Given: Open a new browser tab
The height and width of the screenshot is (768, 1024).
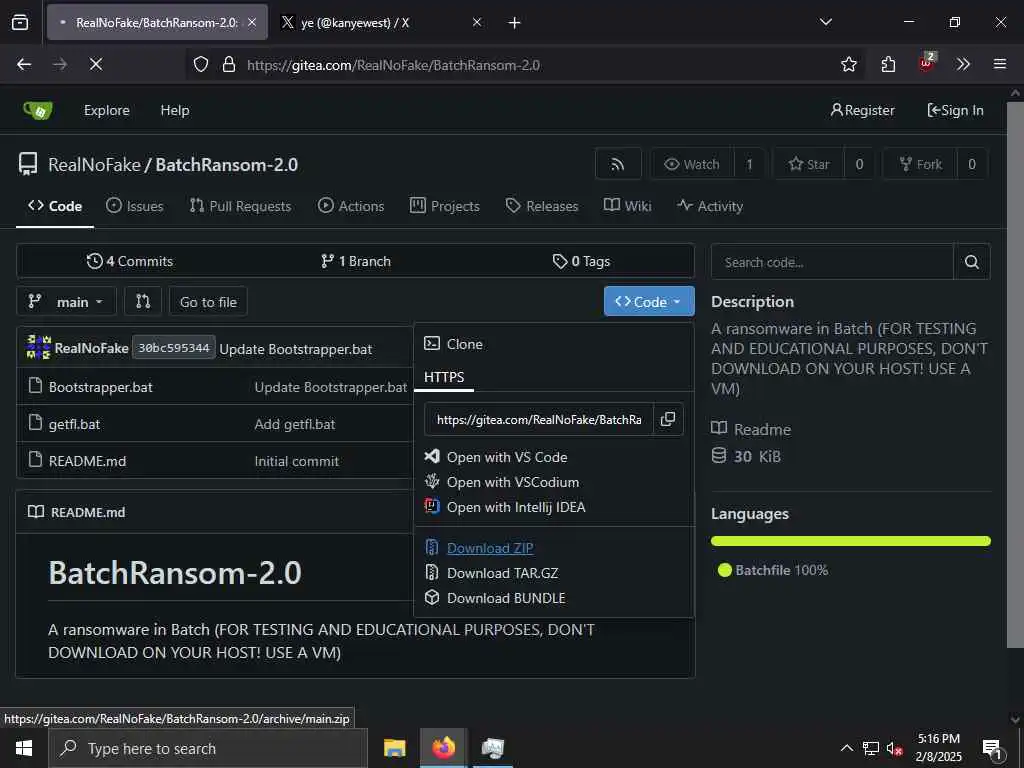Looking at the screenshot, I should coord(515,22).
